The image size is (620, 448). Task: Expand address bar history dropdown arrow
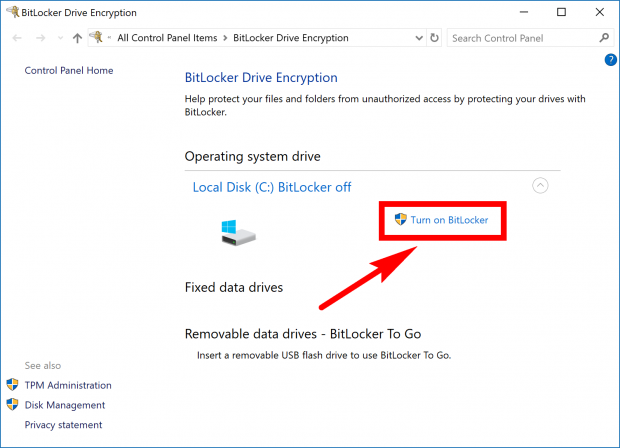click(x=417, y=38)
